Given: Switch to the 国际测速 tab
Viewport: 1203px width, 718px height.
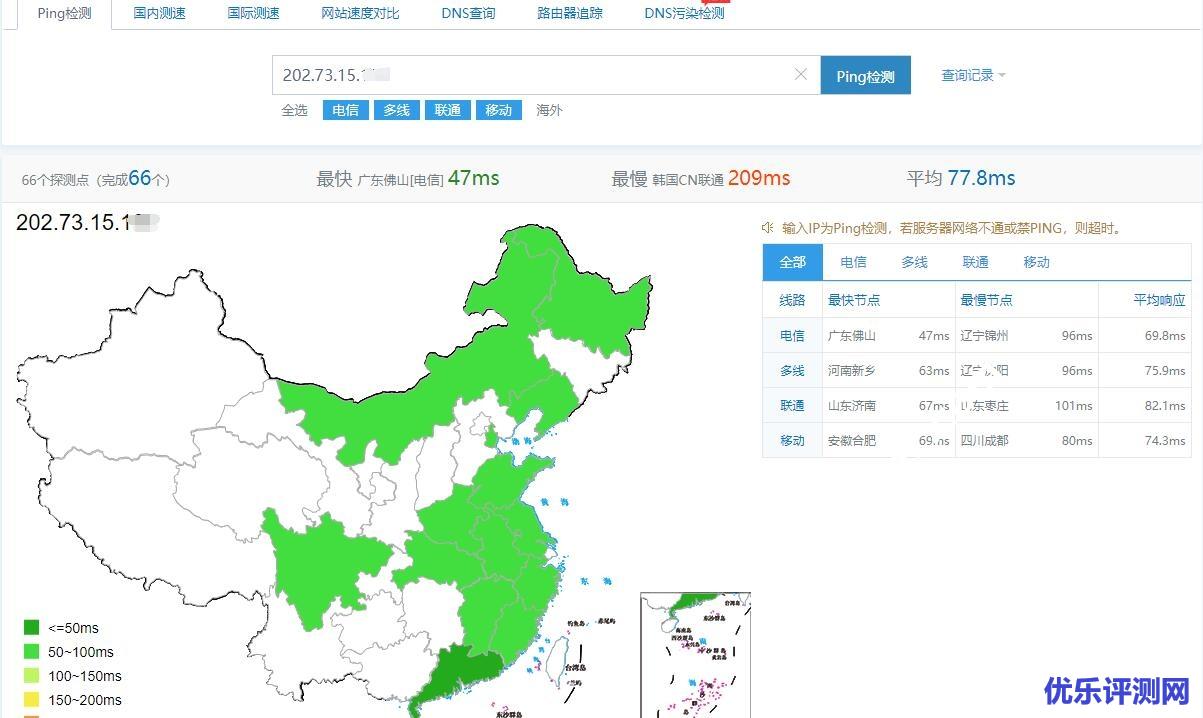Looking at the screenshot, I should [x=254, y=14].
